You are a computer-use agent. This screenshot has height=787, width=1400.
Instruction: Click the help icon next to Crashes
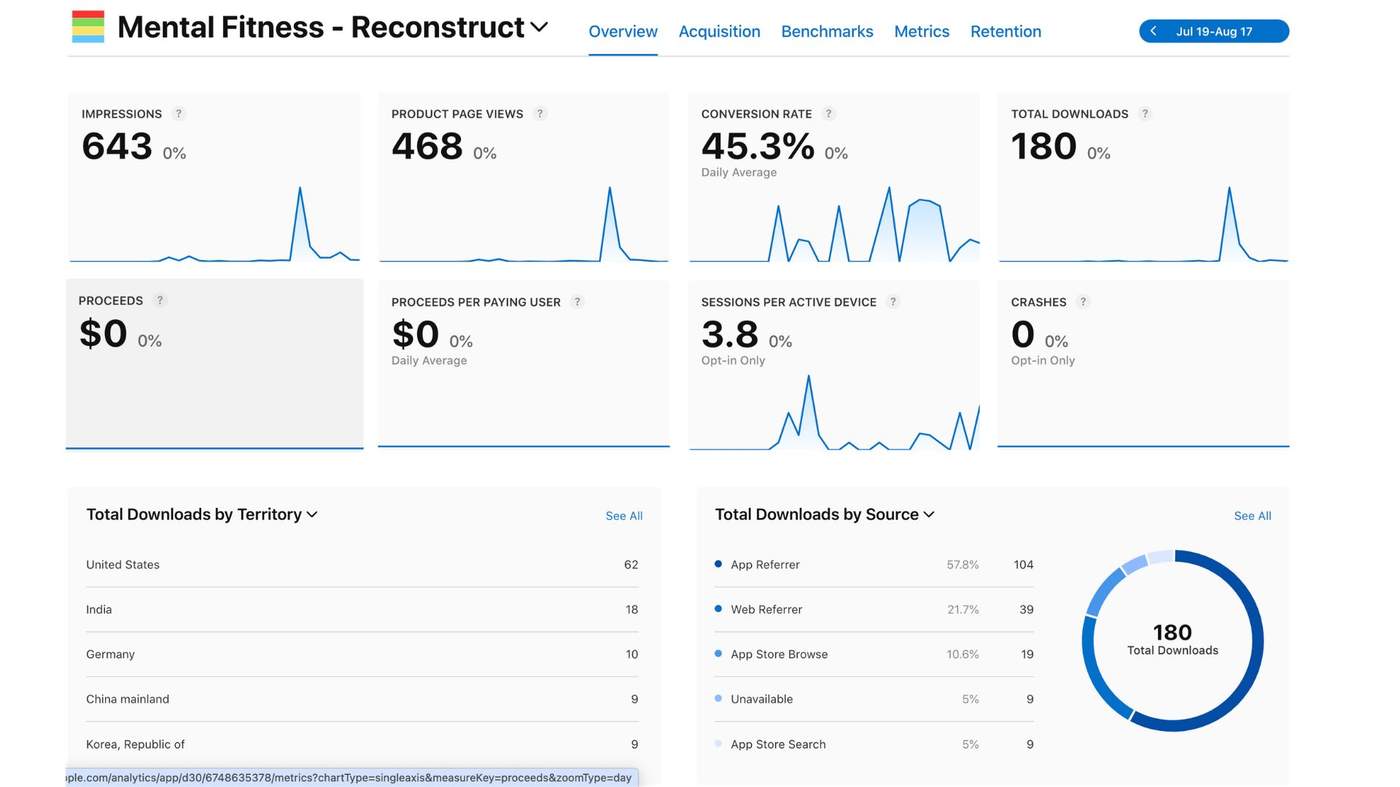point(1083,302)
